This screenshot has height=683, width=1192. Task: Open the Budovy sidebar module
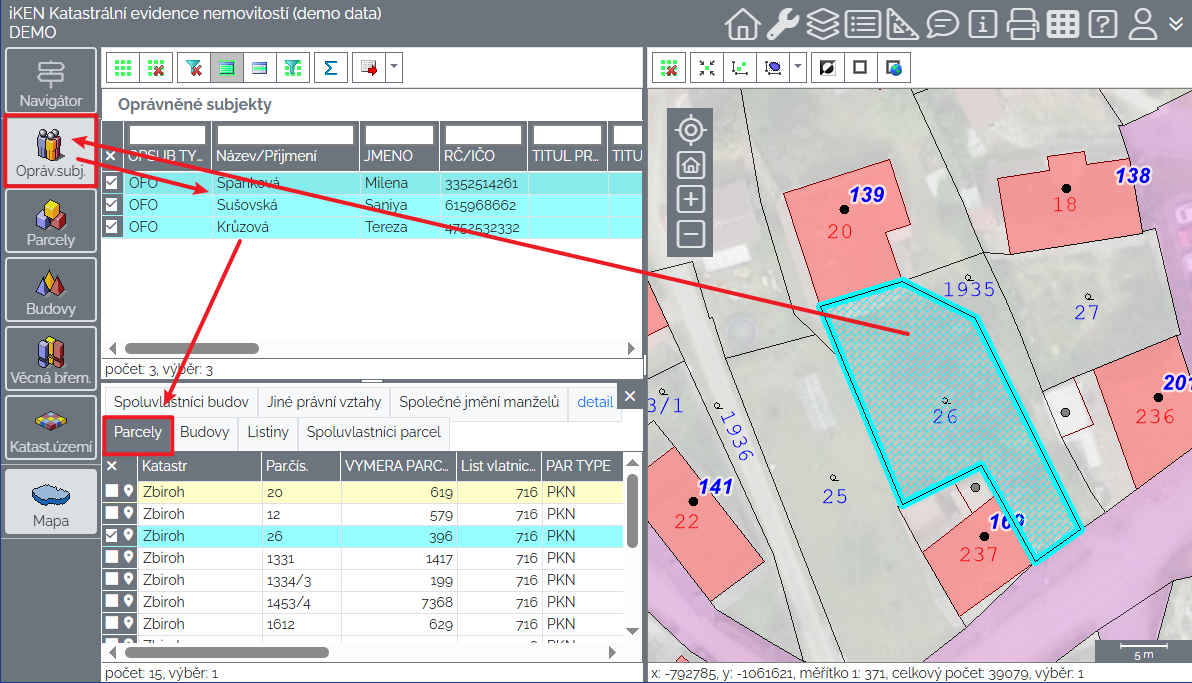click(51, 290)
